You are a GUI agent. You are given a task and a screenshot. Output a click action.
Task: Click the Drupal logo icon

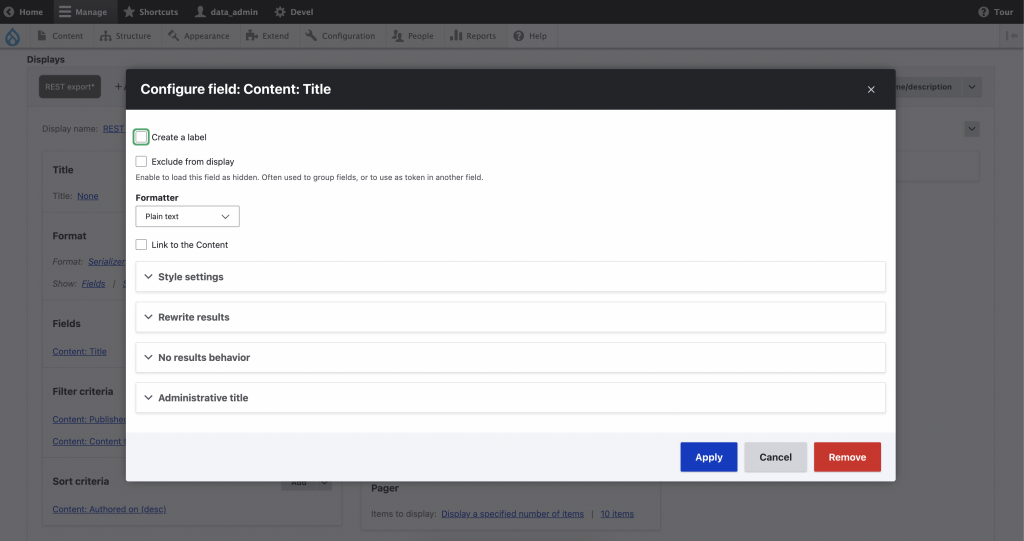(x=12, y=37)
